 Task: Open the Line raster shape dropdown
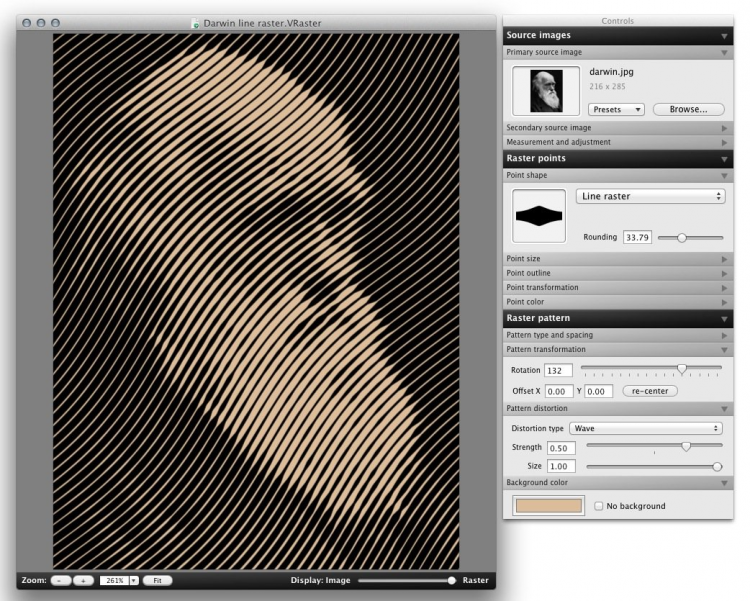tap(650, 197)
